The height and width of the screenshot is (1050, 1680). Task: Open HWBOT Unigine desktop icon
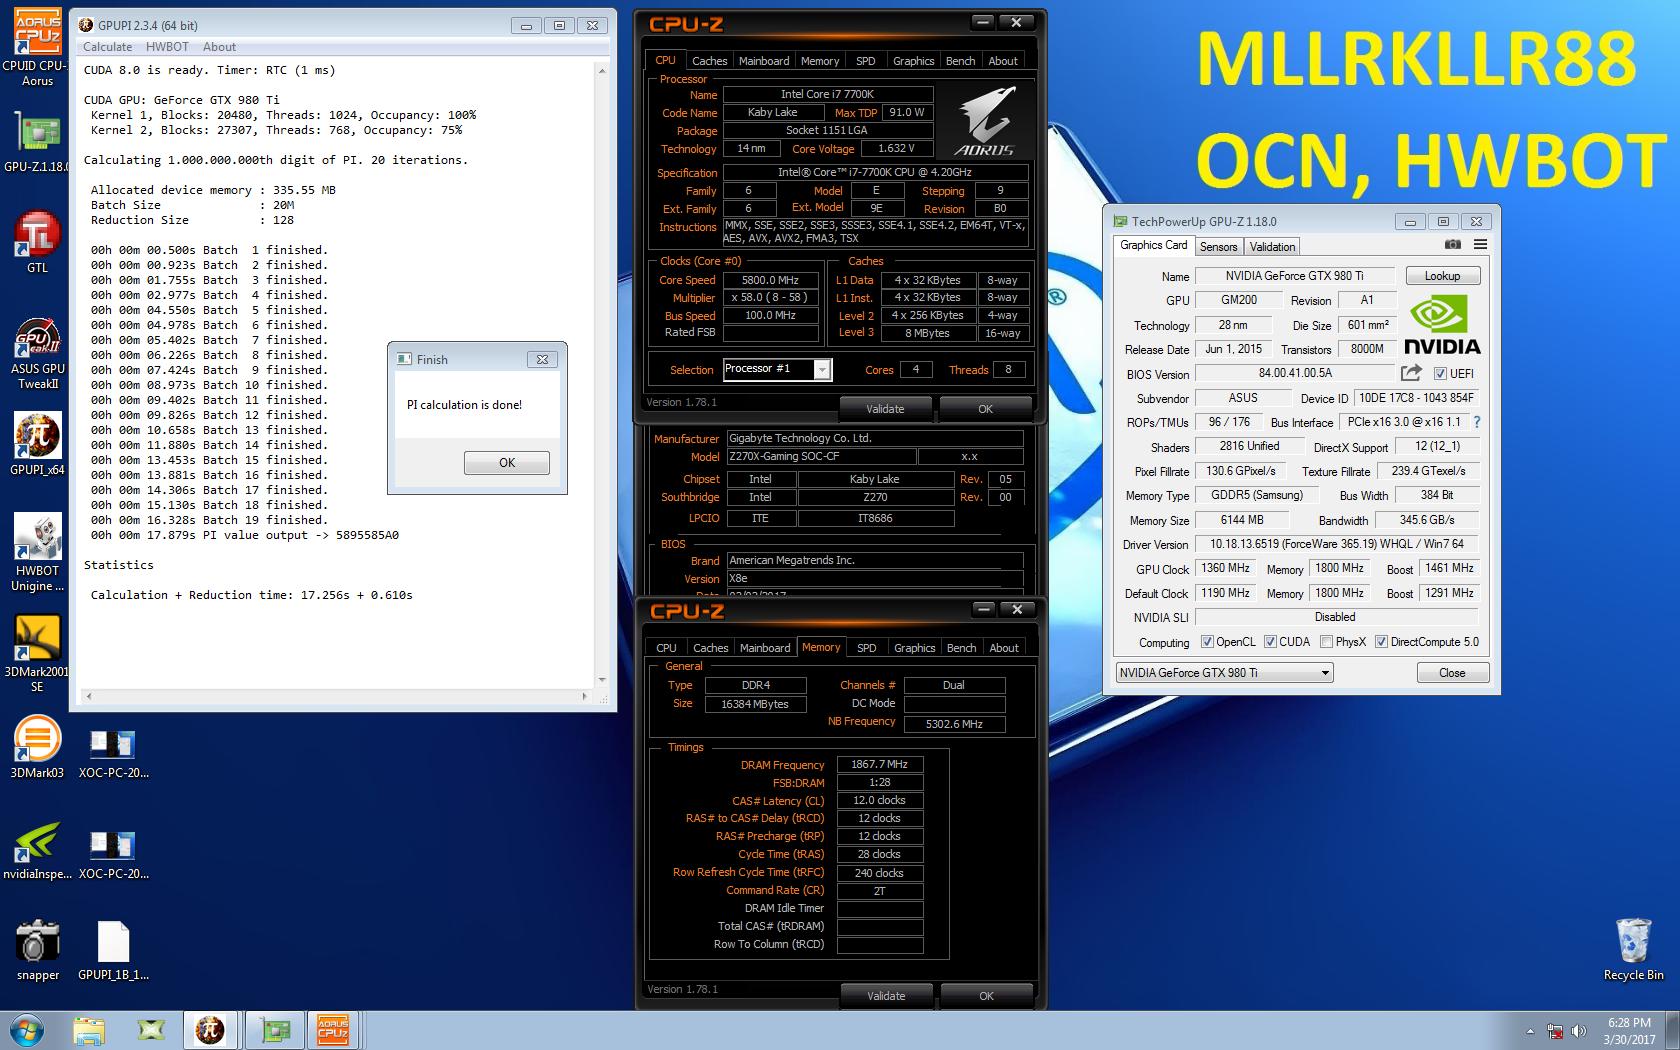point(37,552)
